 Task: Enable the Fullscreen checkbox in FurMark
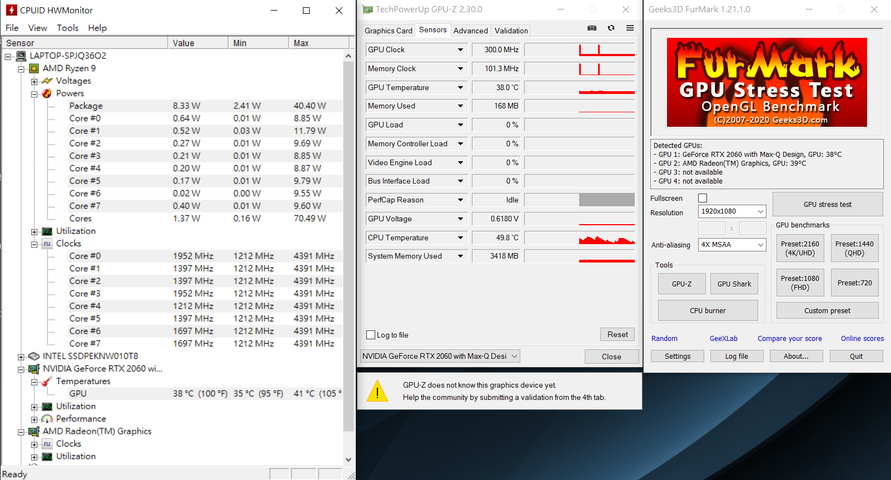pos(702,198)
